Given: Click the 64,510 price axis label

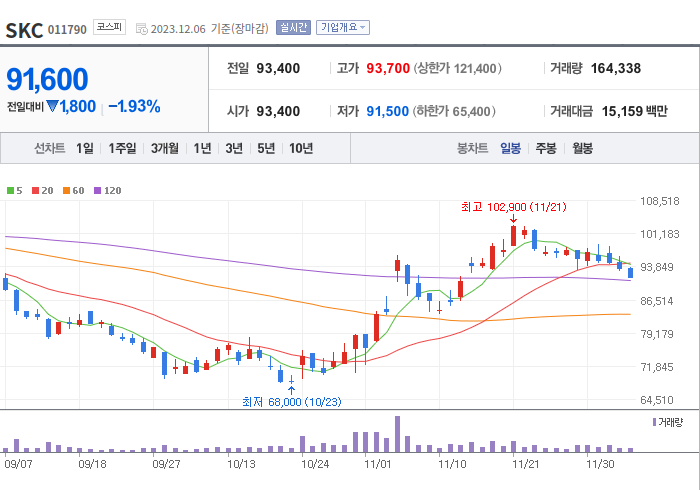Looking at the screenshot, I should click(657, 400).
